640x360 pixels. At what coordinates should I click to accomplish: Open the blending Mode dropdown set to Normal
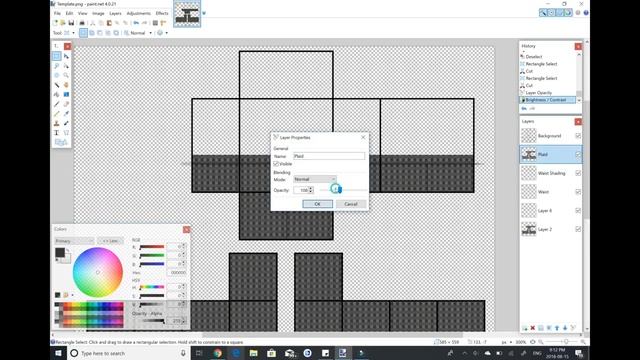click(315, 179)
